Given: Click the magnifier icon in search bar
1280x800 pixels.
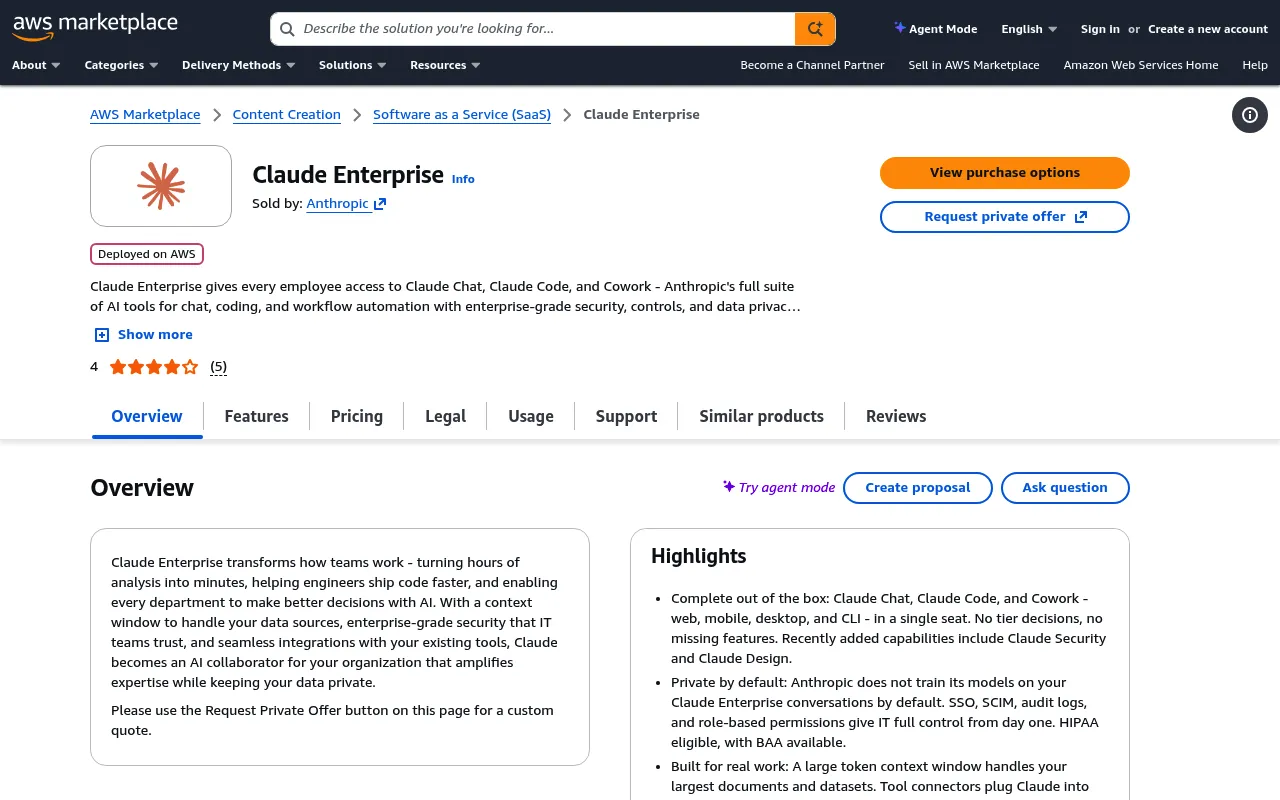Looking at the screenshot, I should 287,29.
